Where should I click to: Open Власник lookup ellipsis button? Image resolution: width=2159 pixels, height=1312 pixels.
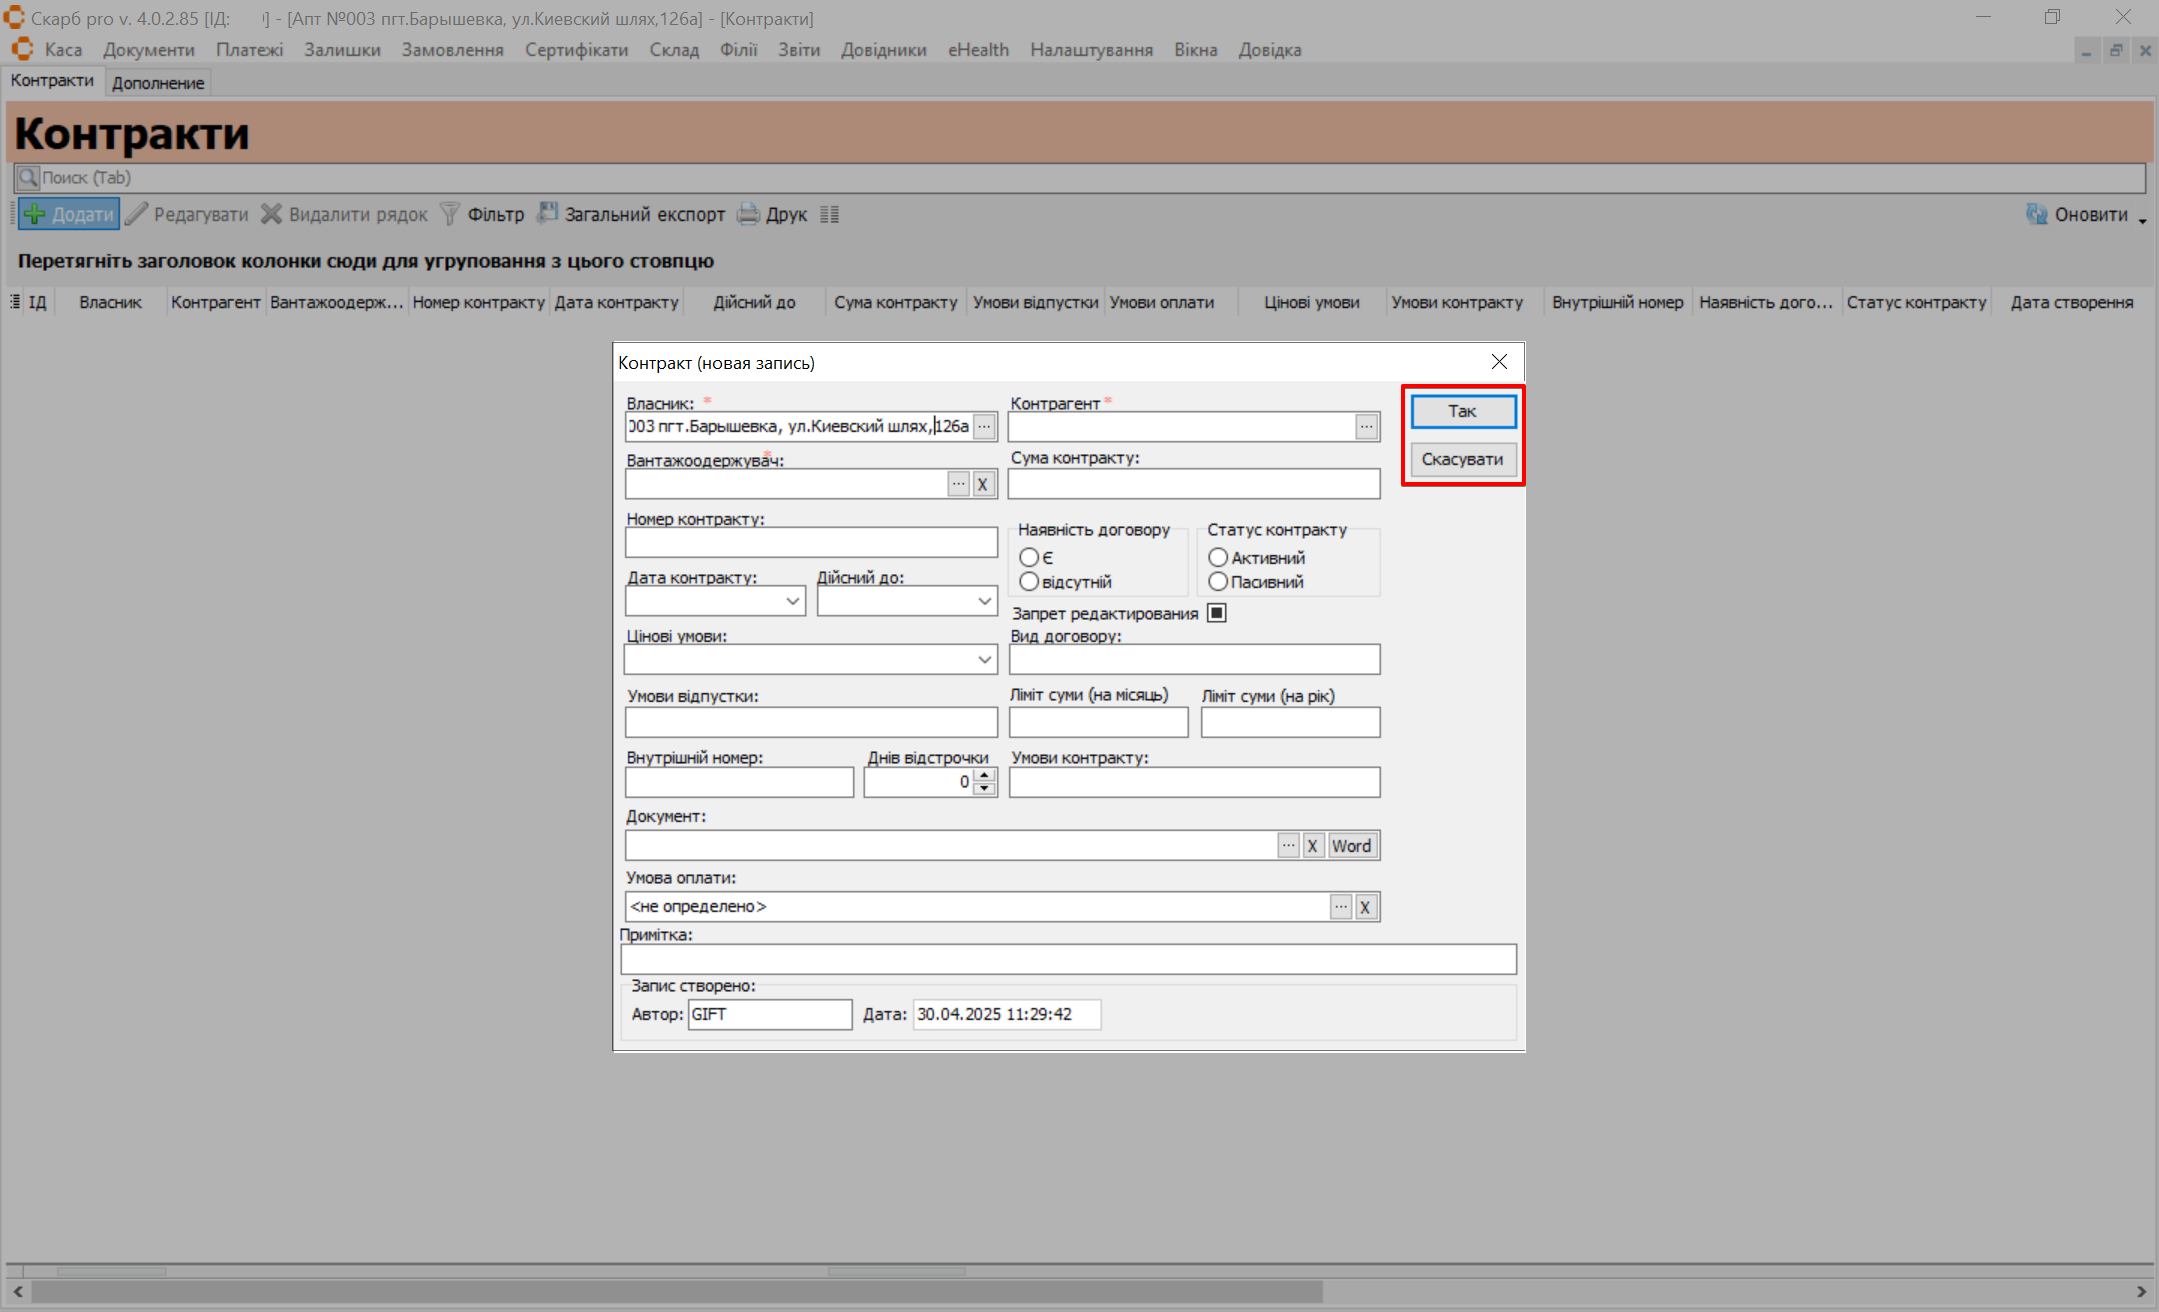pyautogui.click(x=984, y=427)
